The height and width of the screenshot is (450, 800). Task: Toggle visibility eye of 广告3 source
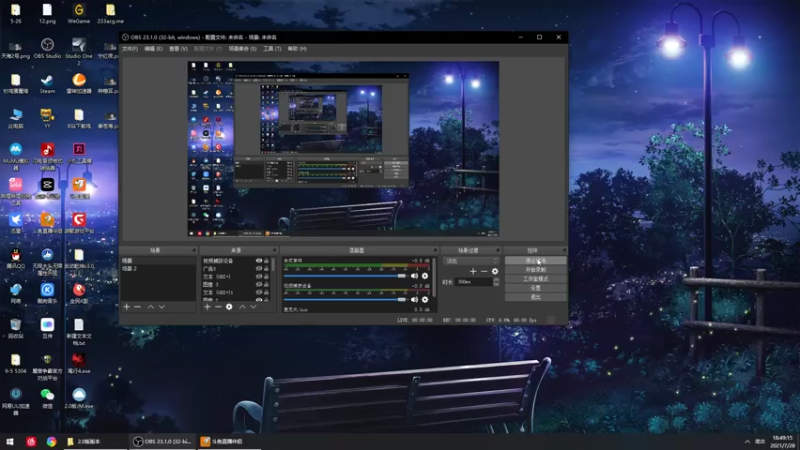259,268
